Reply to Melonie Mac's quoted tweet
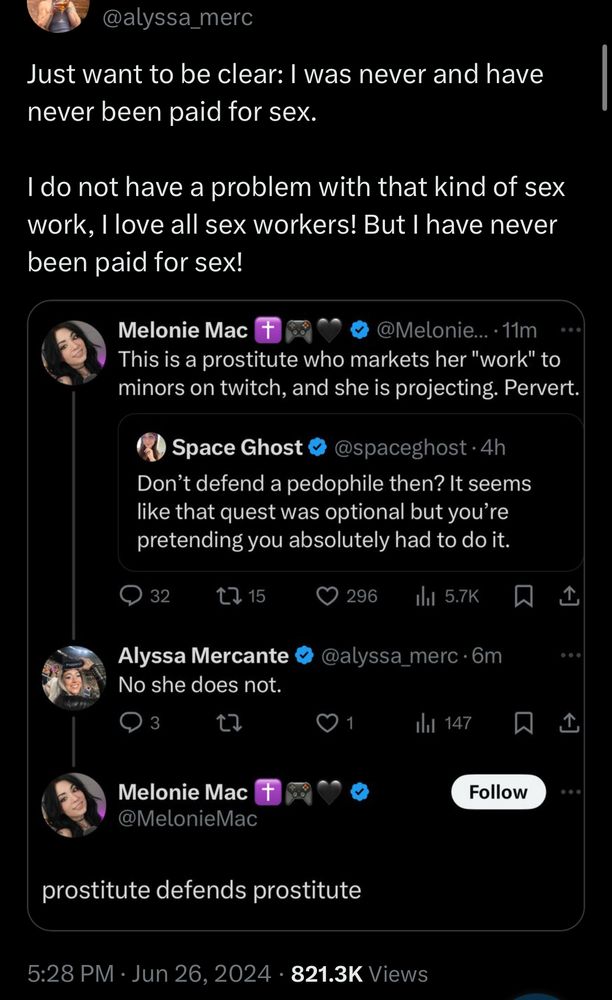Screen dimensions: 612x1000 coord(131,596)
